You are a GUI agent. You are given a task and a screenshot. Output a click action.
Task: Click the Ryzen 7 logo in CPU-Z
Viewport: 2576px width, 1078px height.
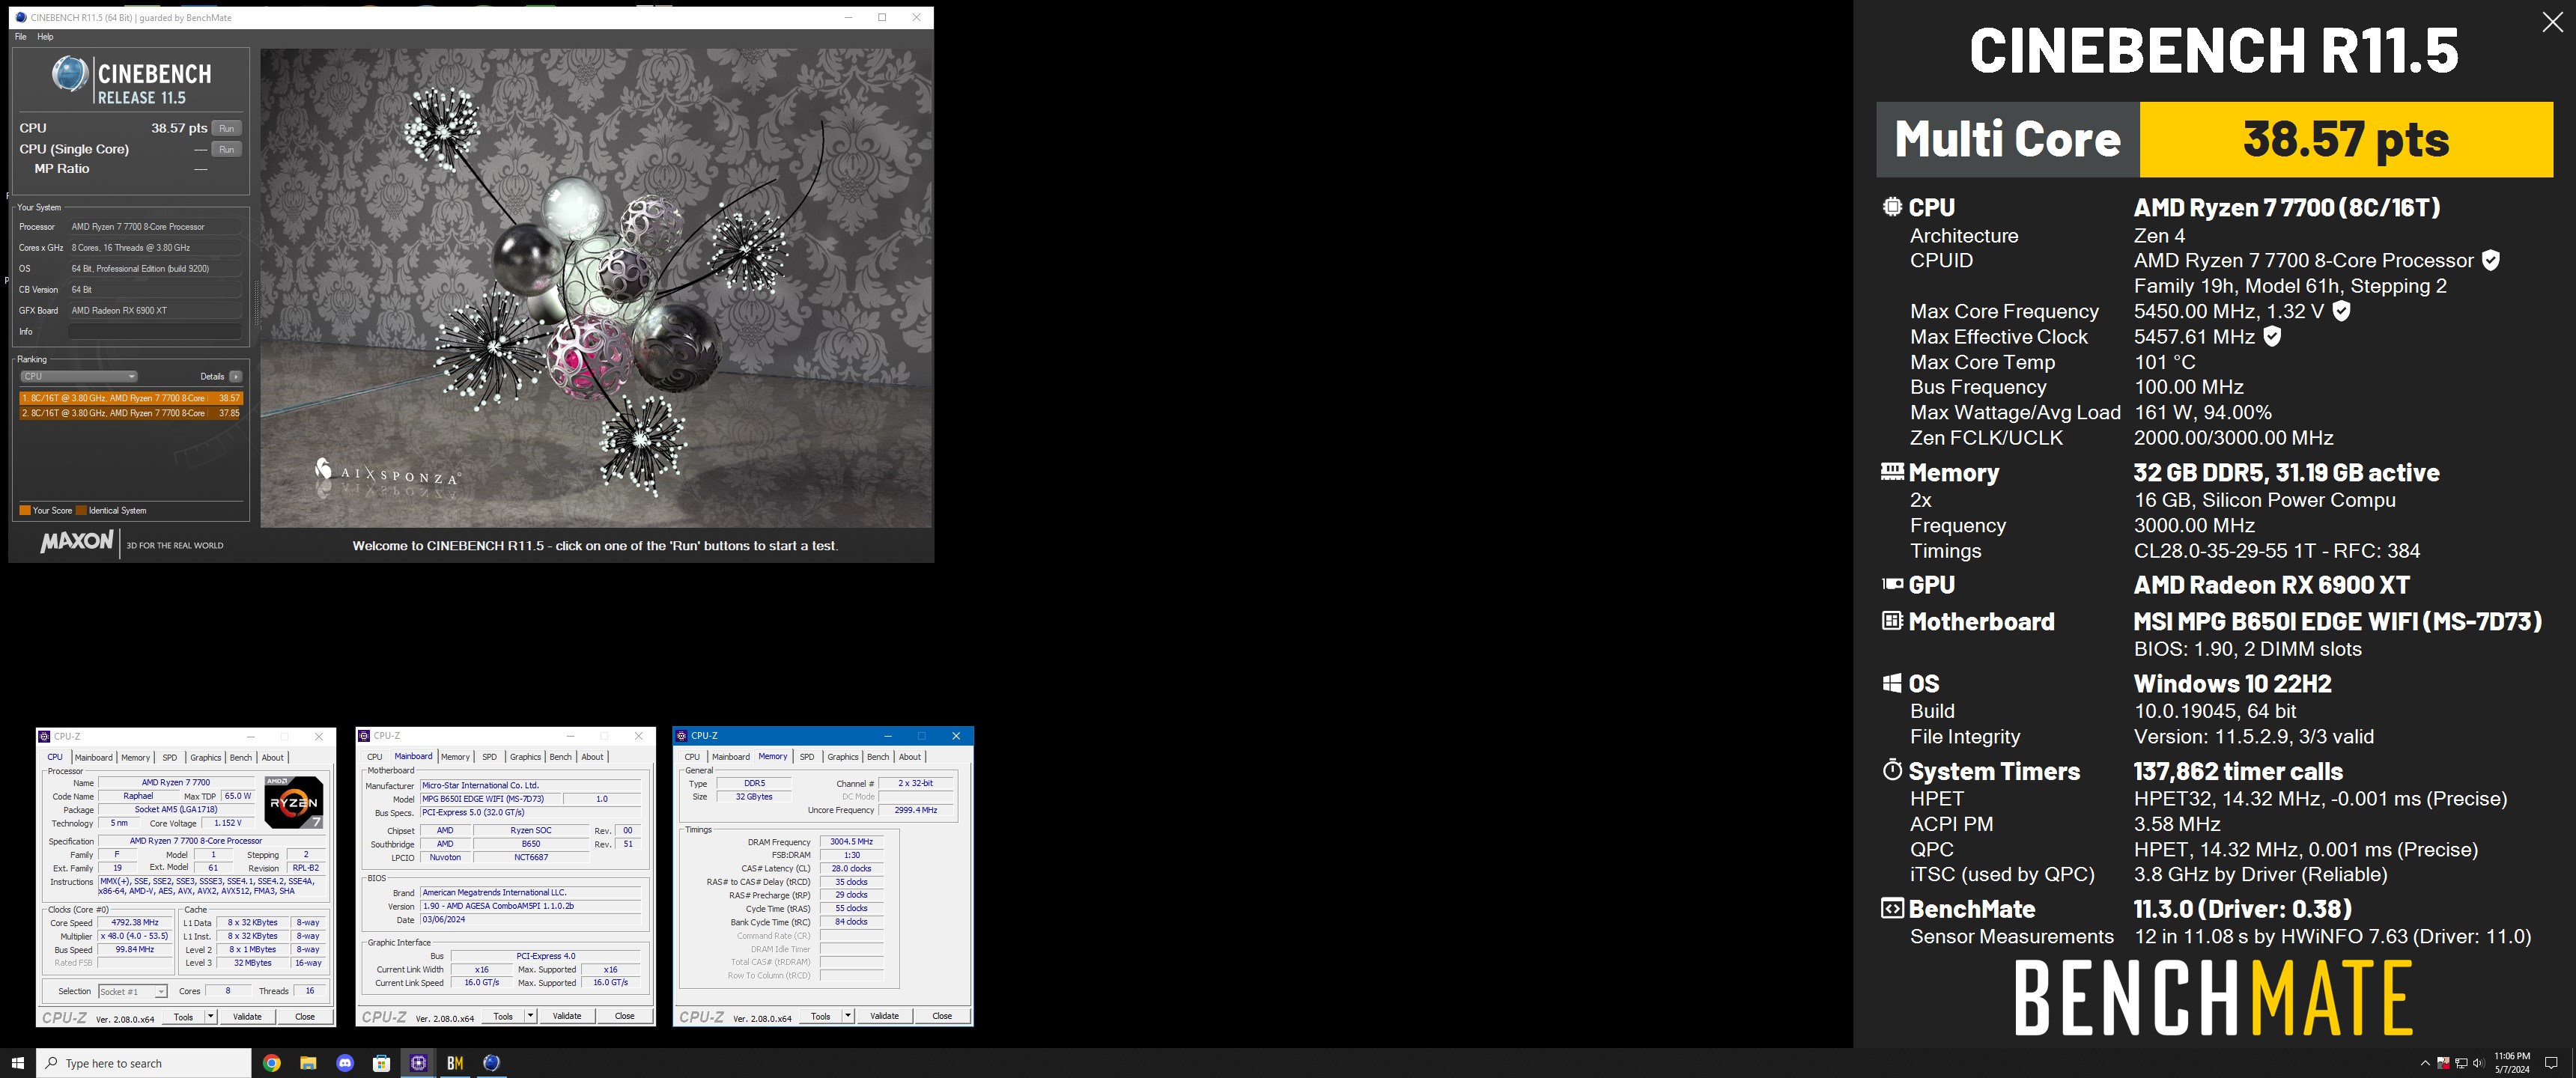point(294,802)
